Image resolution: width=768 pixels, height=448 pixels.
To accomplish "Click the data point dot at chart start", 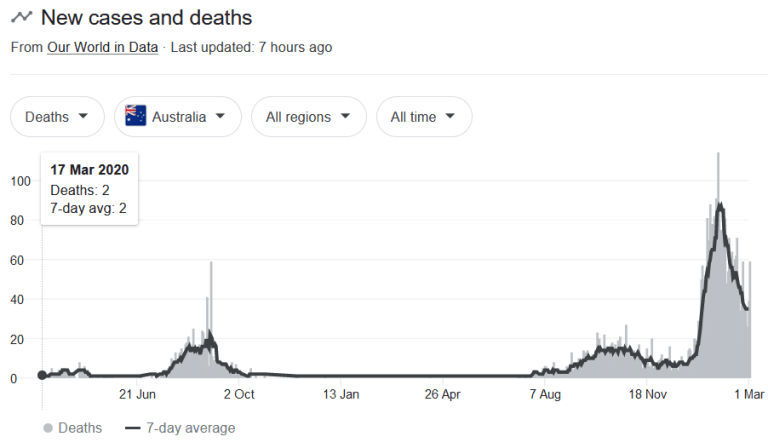I will 41,375.
